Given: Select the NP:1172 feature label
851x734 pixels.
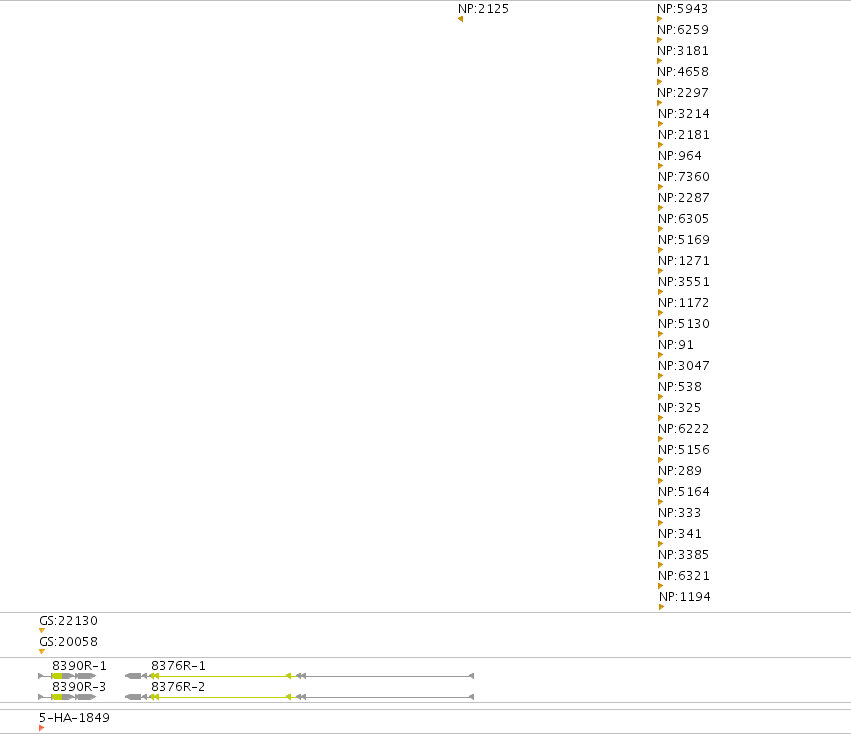Looking at the screenshot, I should point(684,303).
